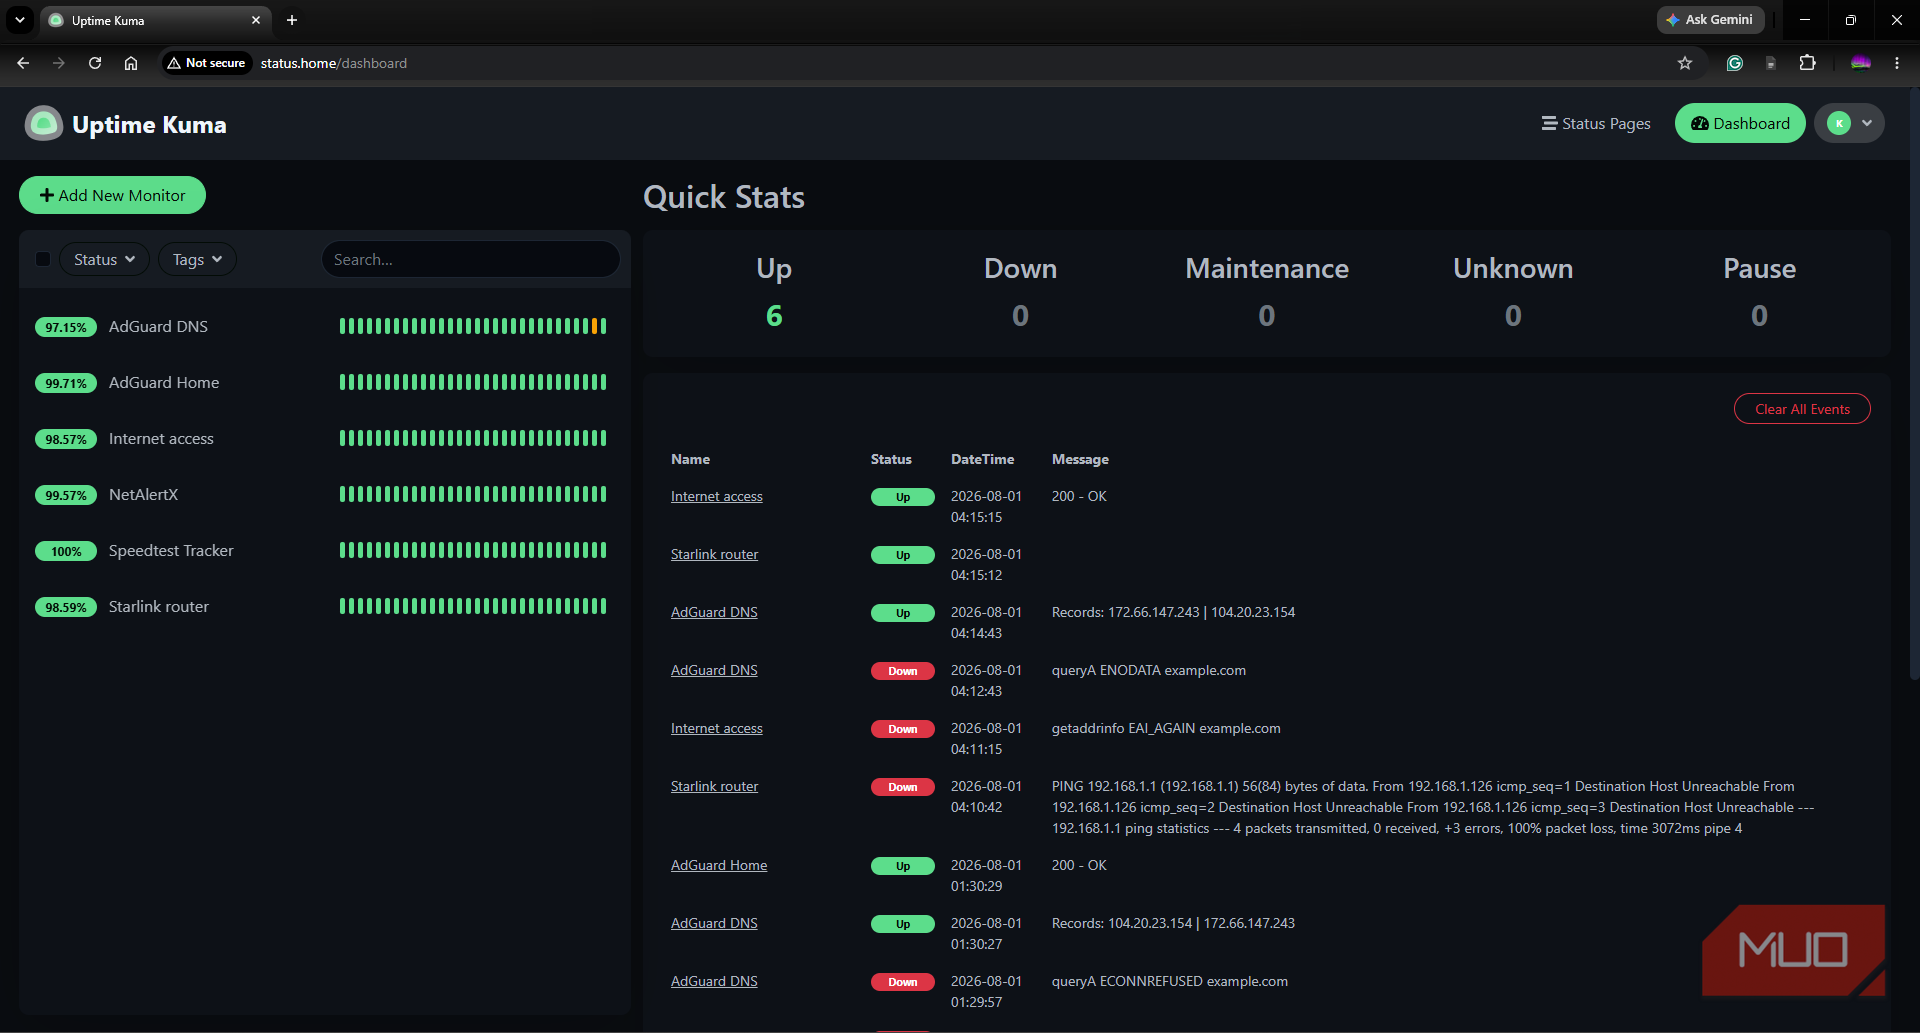Click the browser forward arrow
Screen dimensions: 1920x1033
59,63
